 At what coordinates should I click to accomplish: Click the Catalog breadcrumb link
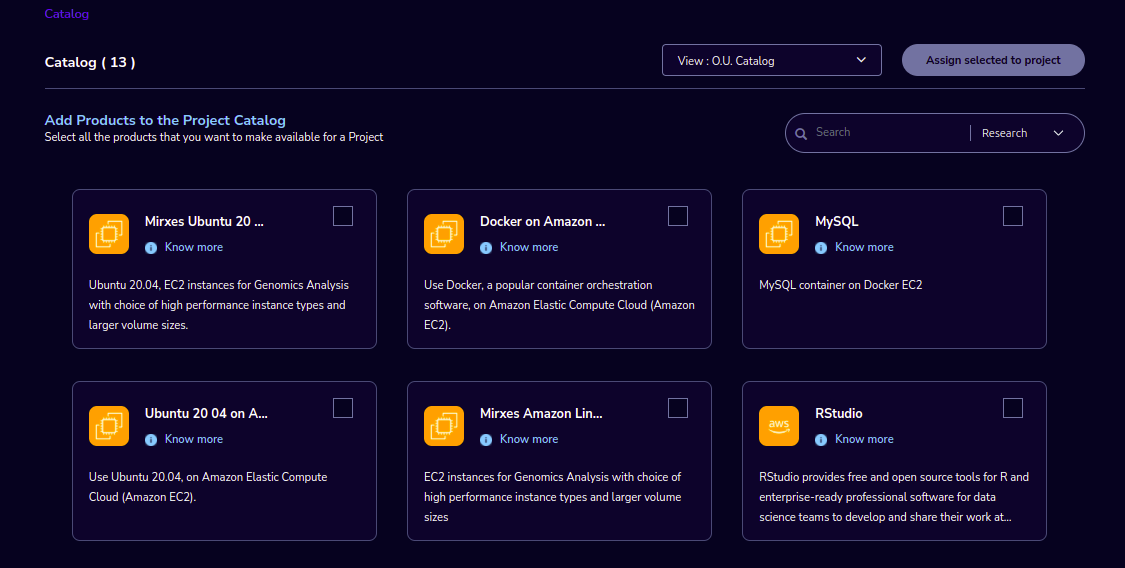pos(67,14)
